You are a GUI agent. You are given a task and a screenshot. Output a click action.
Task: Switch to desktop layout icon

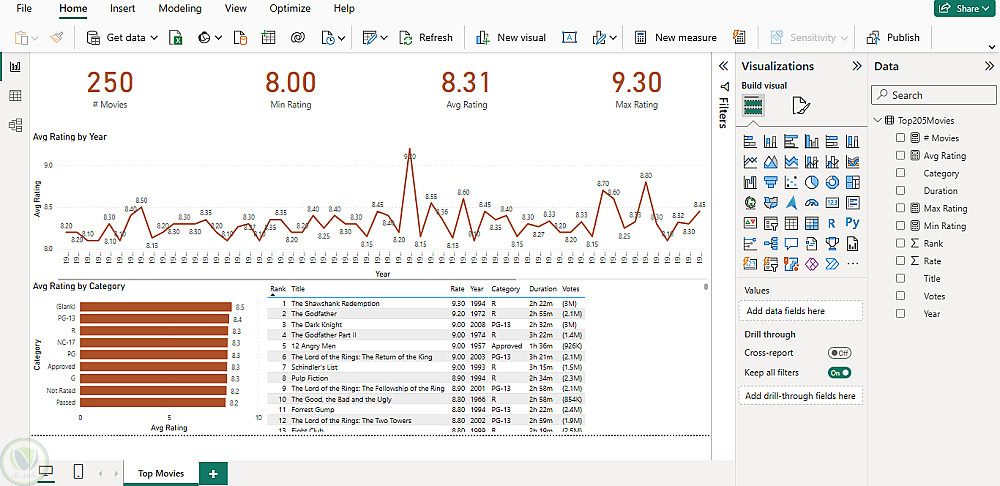pyautogui.click(x=47, y=473)
